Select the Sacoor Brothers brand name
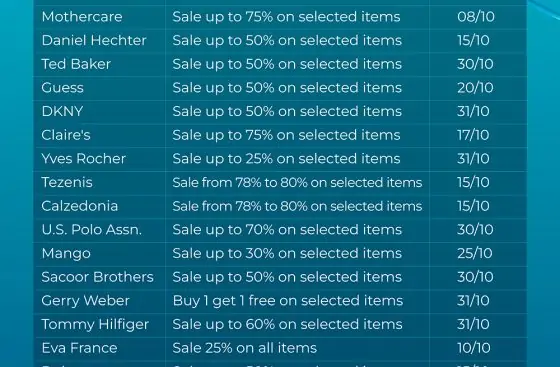 (x=98, y=277)
